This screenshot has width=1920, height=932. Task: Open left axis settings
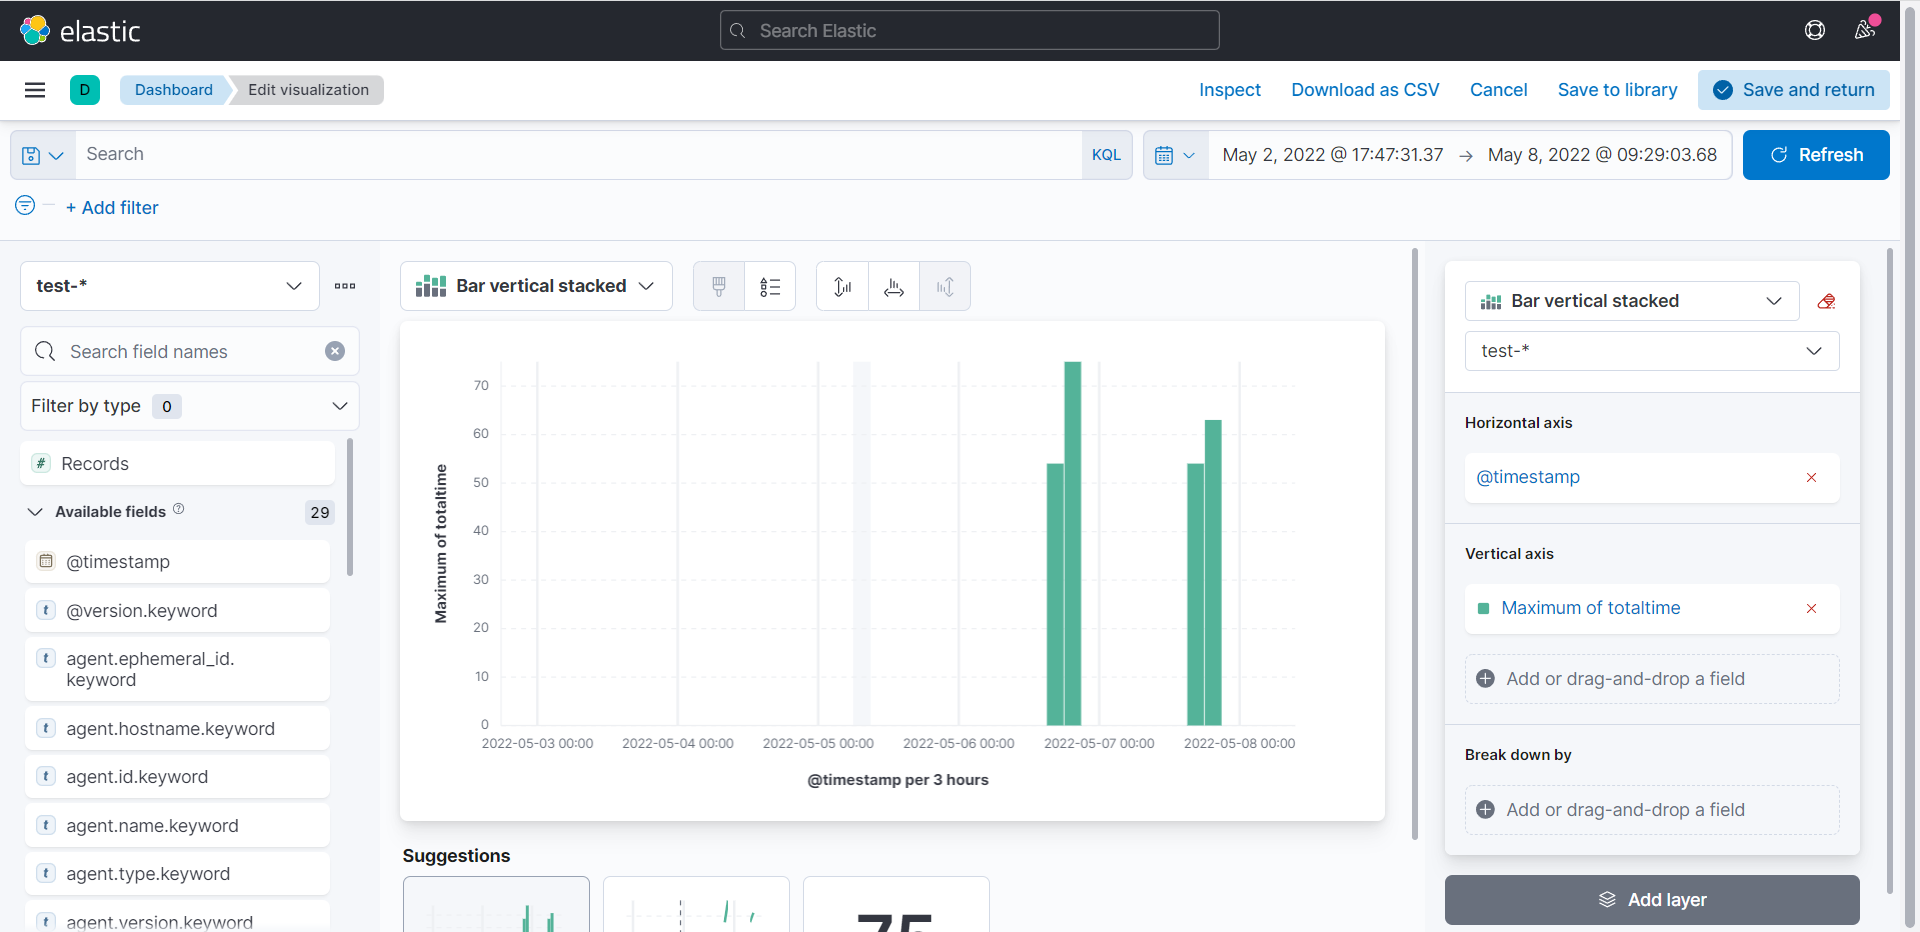(843, 287)
